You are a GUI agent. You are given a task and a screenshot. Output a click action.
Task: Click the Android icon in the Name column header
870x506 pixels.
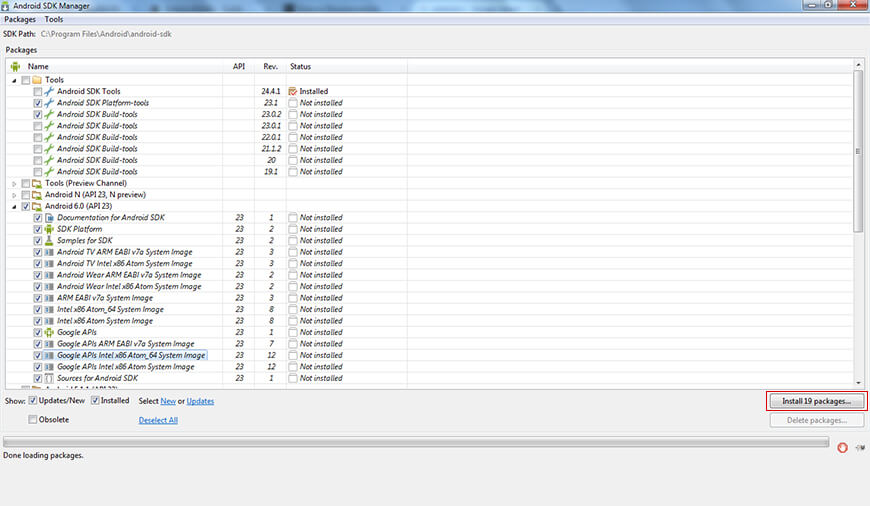(x=16, y=67)
